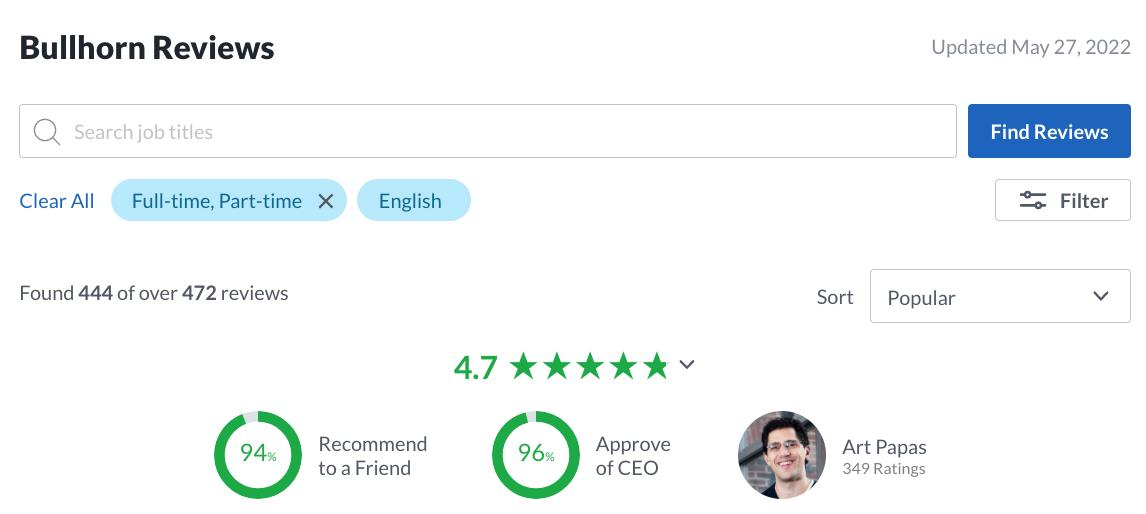Click the five green stars rating
Viewport: 1146px width, 514px height.
coord(589,366)
